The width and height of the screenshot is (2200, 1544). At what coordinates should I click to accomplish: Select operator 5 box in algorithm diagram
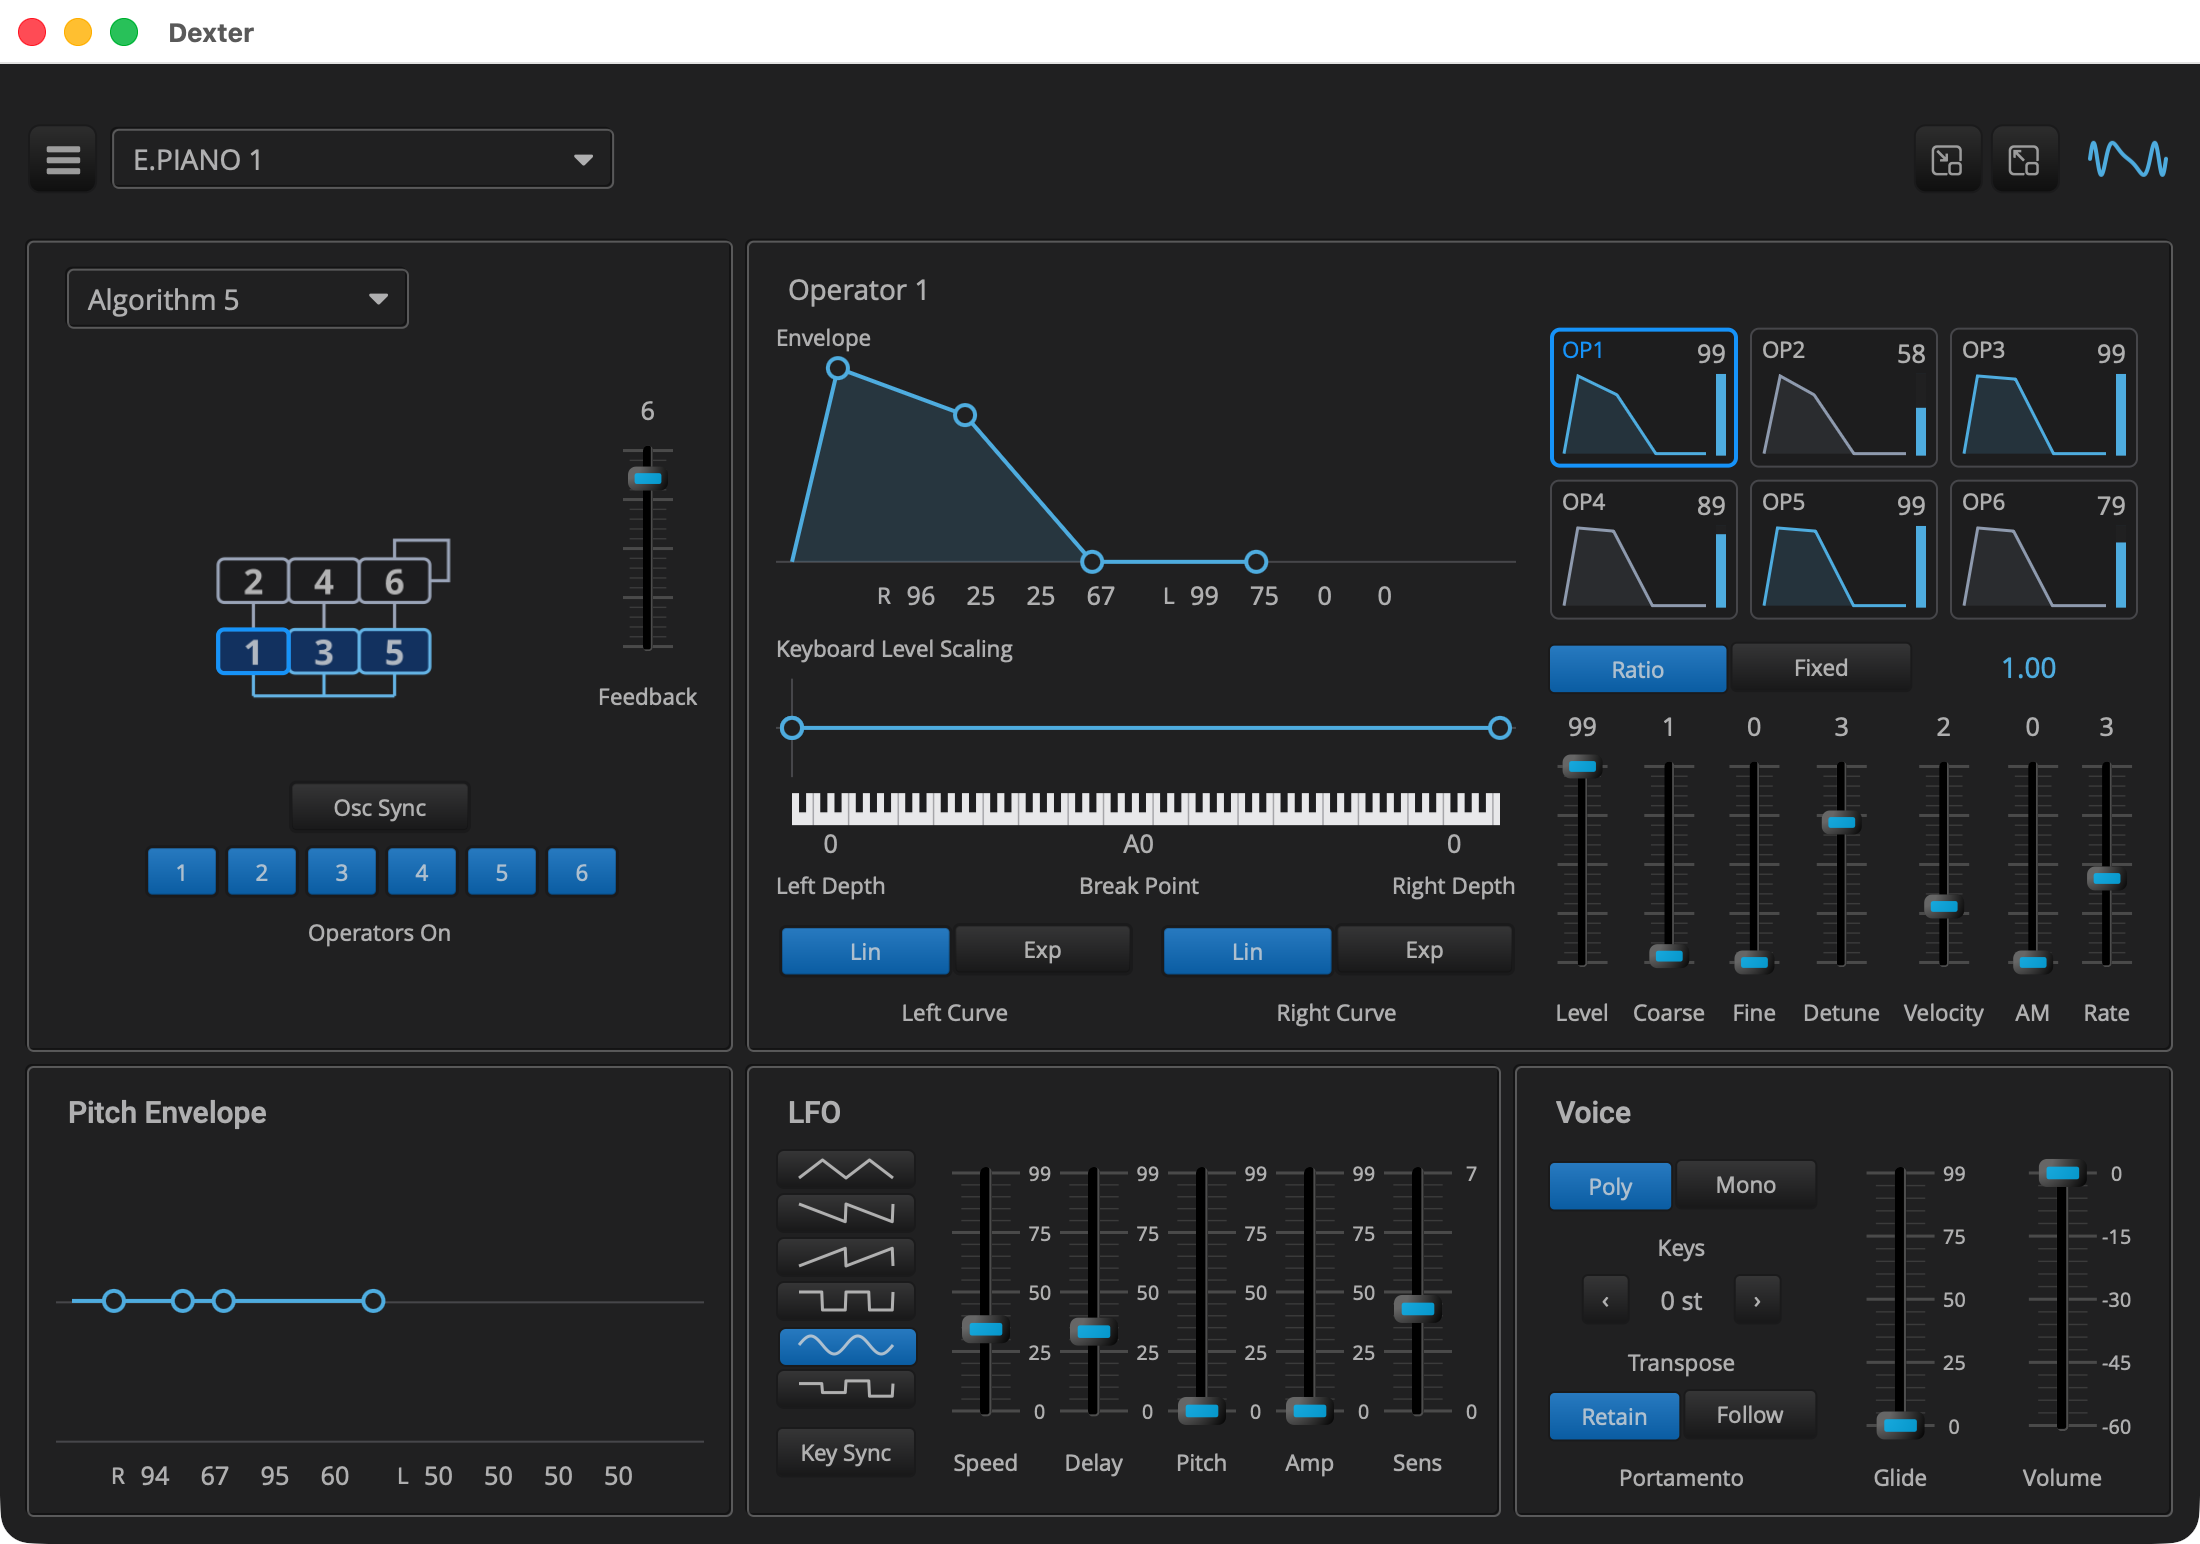(394, 652)
